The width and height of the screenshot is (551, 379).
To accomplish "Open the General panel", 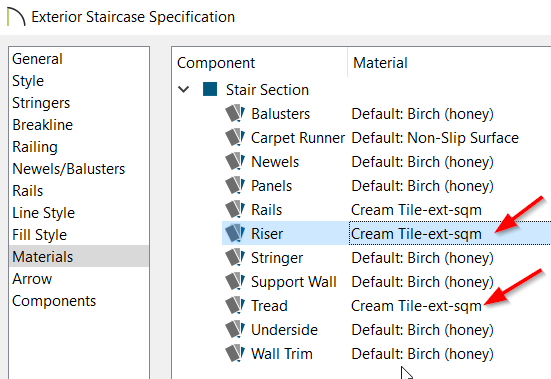I will pyautogui.click(x=37, y=59).
